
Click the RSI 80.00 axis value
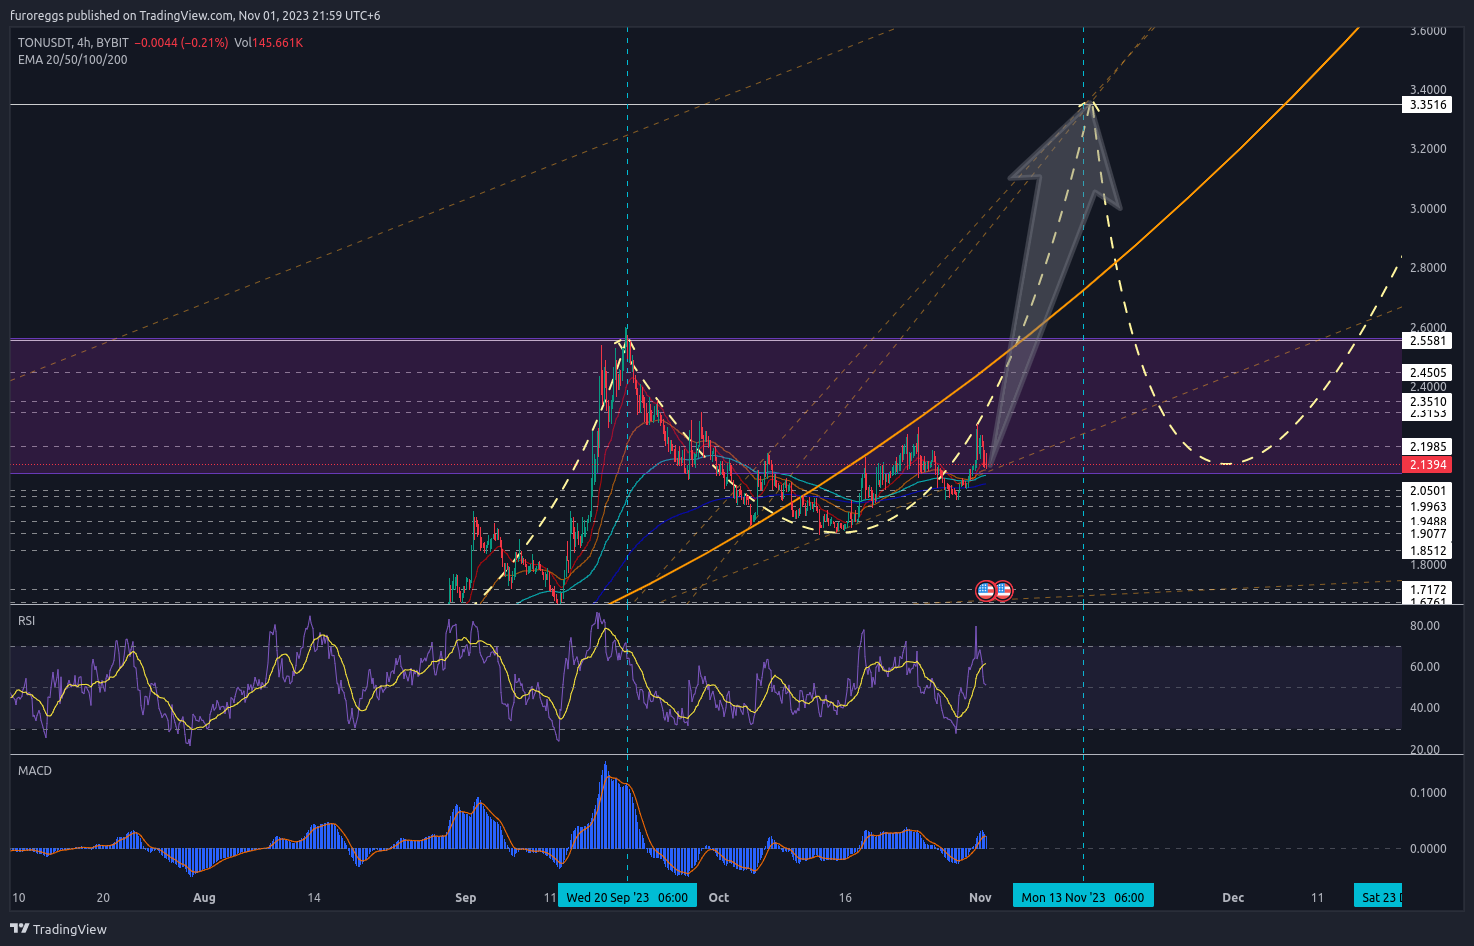pos(1425,626)
